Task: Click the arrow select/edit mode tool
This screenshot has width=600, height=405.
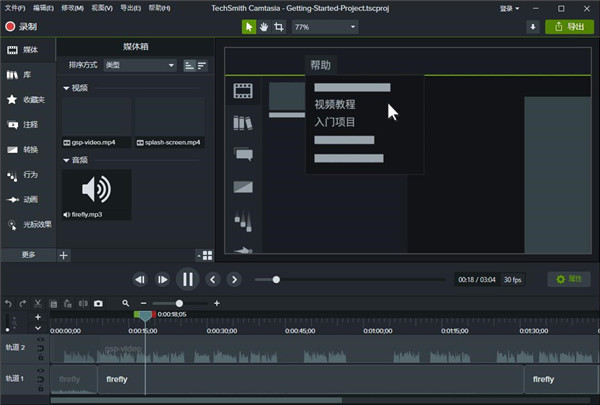Action: click(x=248, y=27)
